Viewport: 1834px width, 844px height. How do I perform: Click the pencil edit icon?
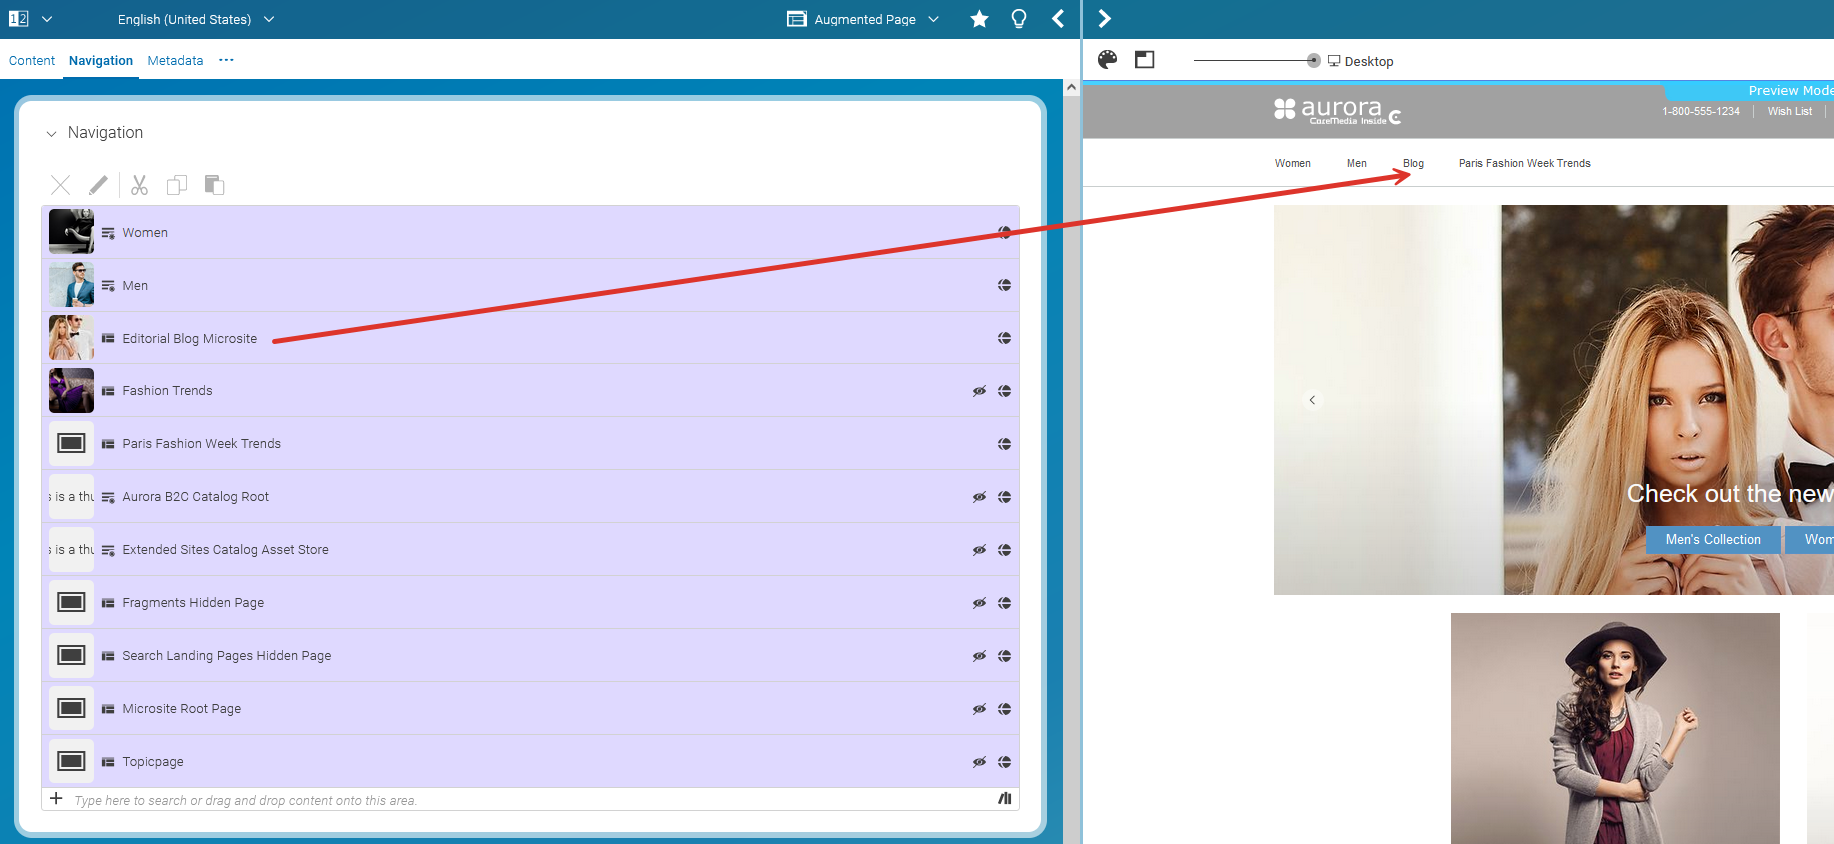[x=98, y=185]
